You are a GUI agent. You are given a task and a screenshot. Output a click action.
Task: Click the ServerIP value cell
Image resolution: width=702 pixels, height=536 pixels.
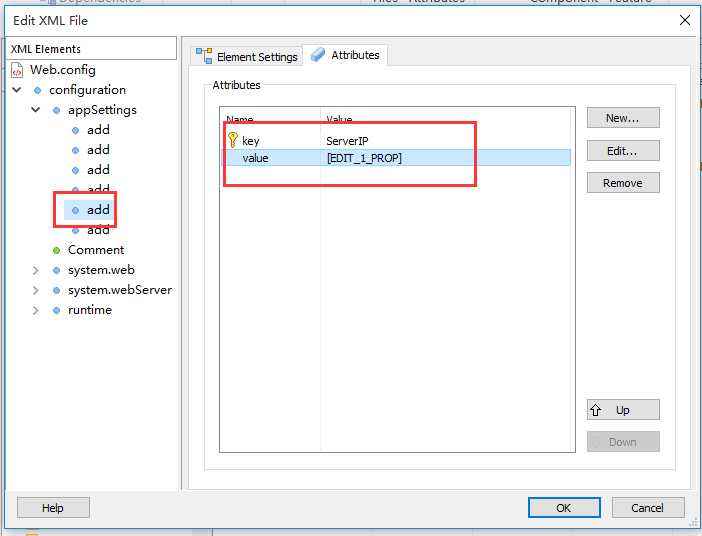click(347, 141)
